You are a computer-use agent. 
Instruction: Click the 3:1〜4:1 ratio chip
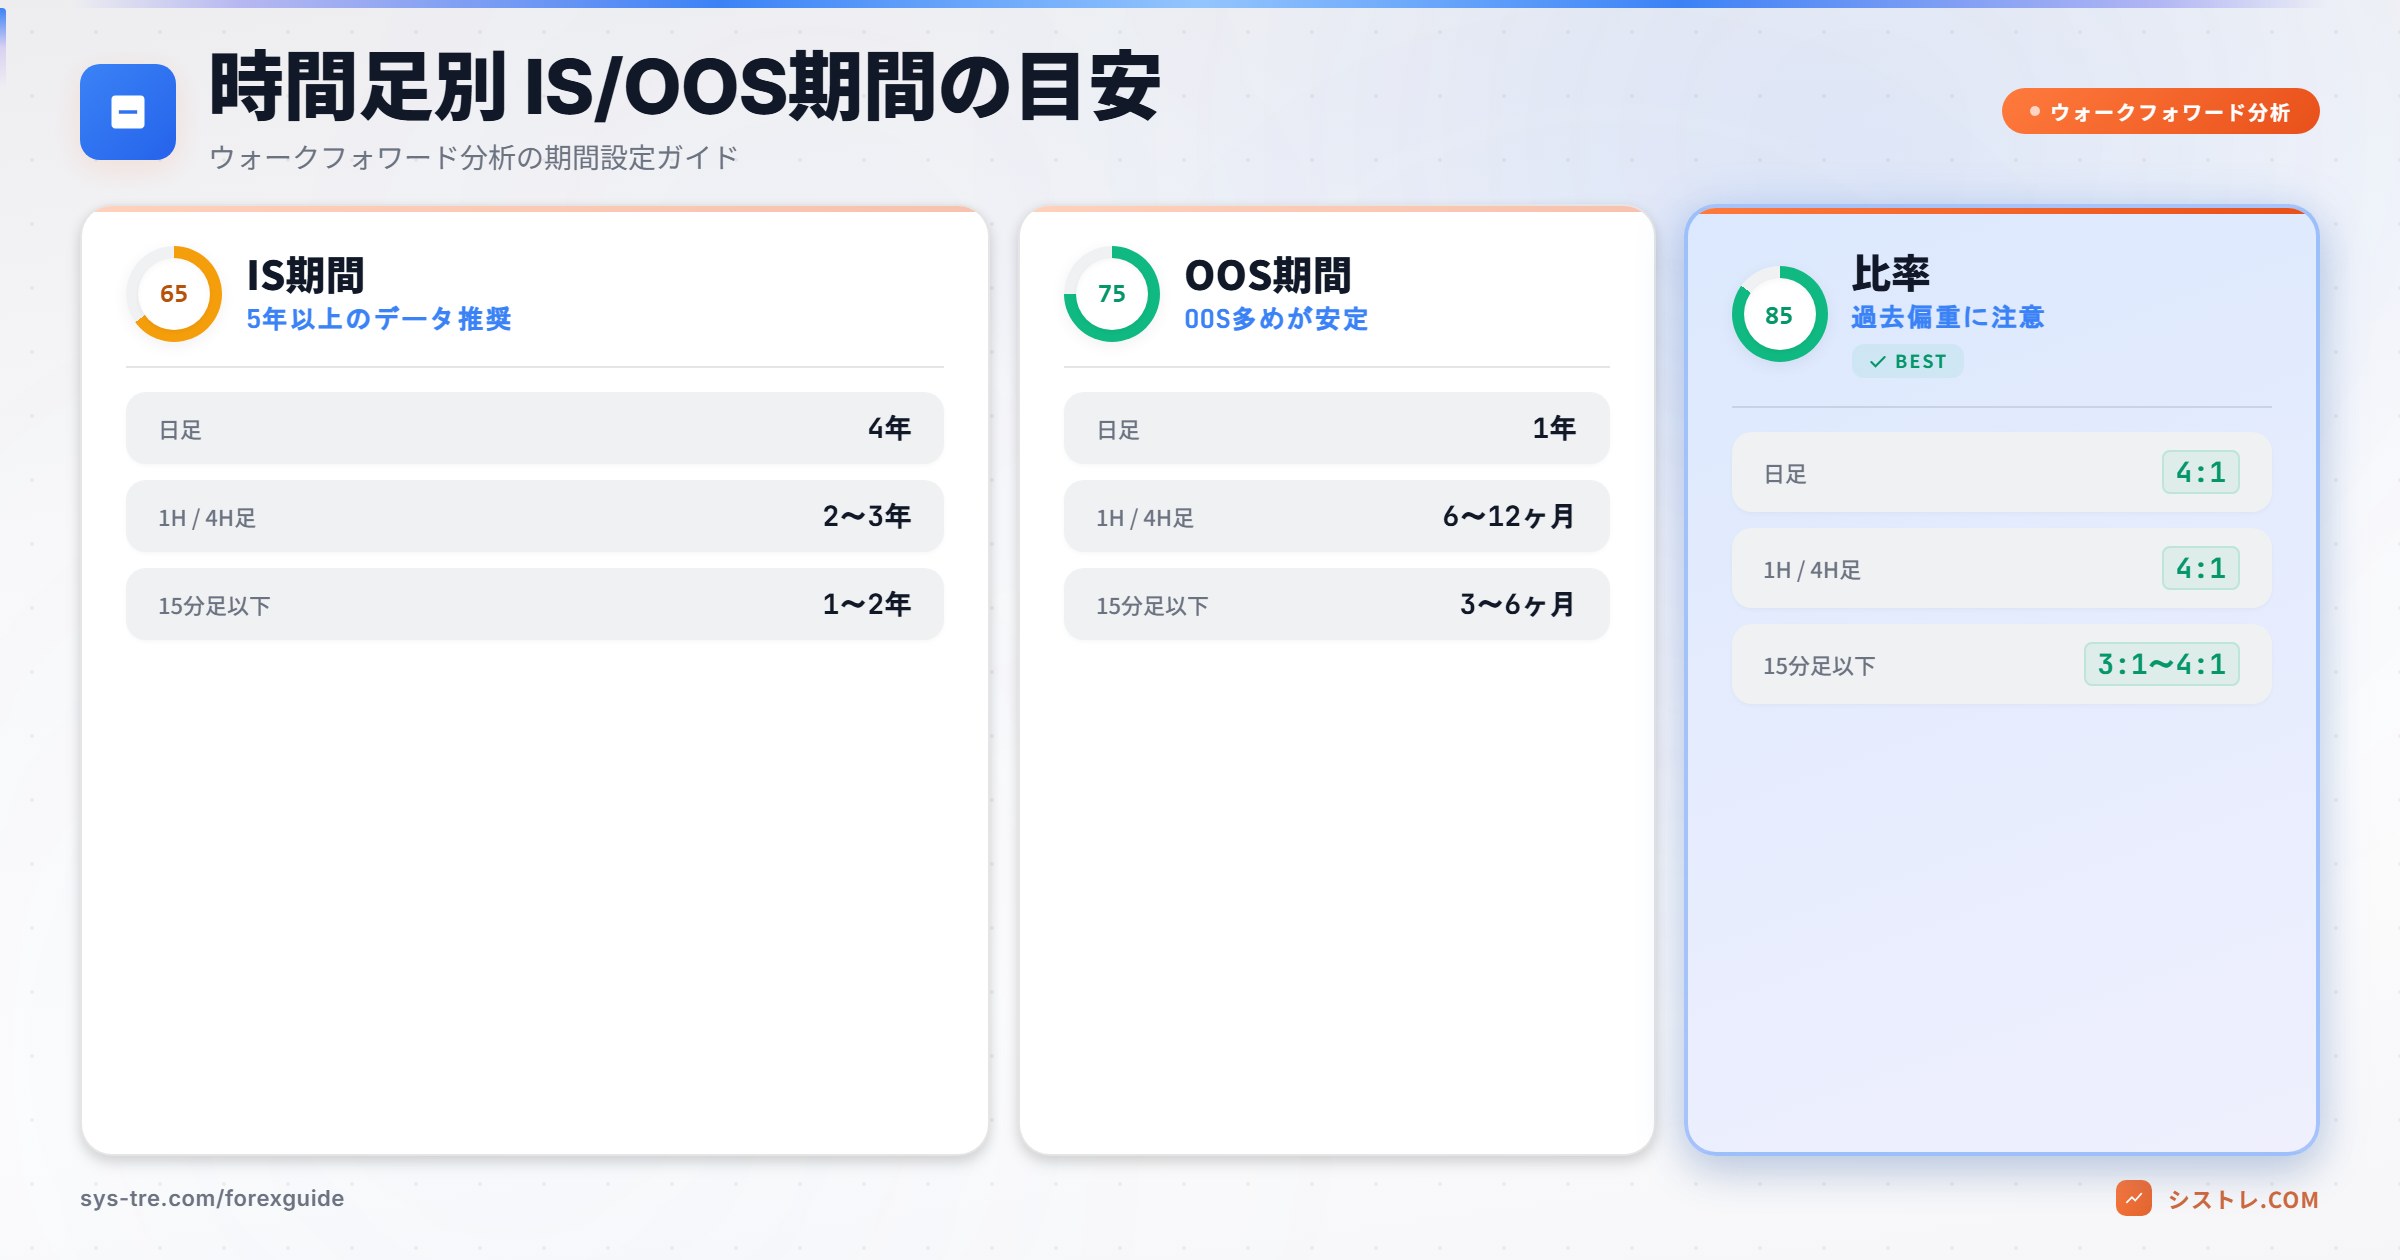pos(2162,664)
